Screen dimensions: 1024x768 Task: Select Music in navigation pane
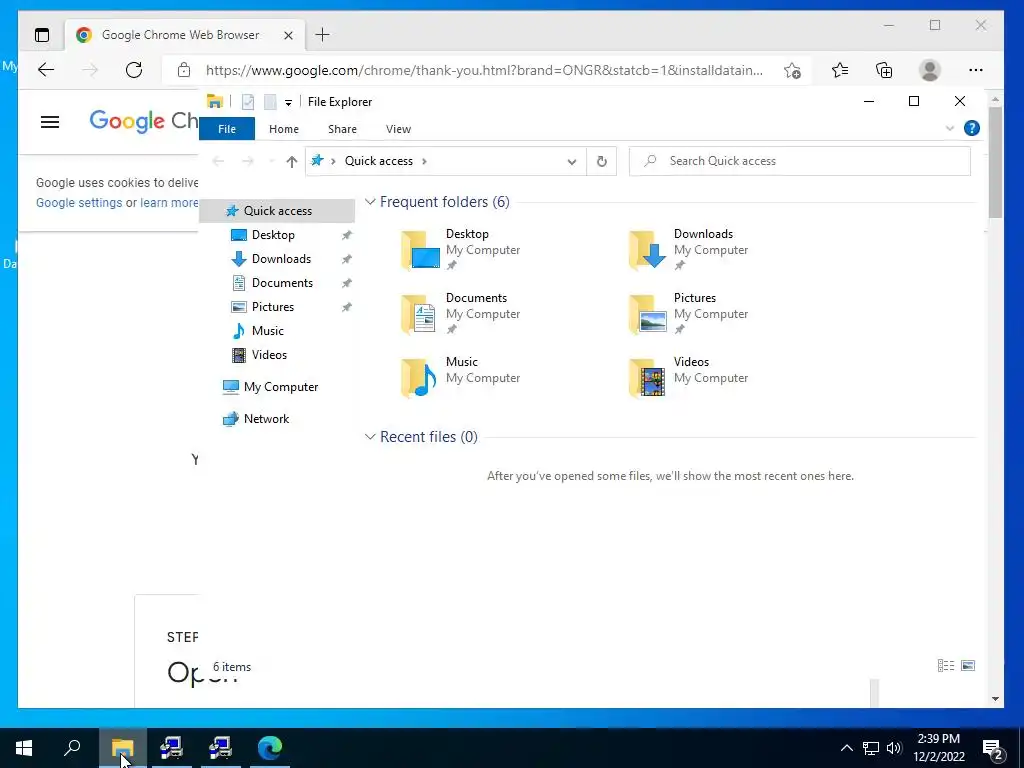click(267, 331)
